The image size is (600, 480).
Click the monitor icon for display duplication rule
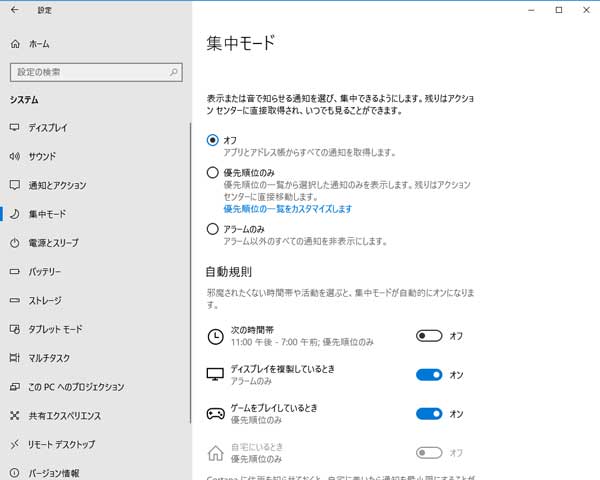(x=215, y=374)
